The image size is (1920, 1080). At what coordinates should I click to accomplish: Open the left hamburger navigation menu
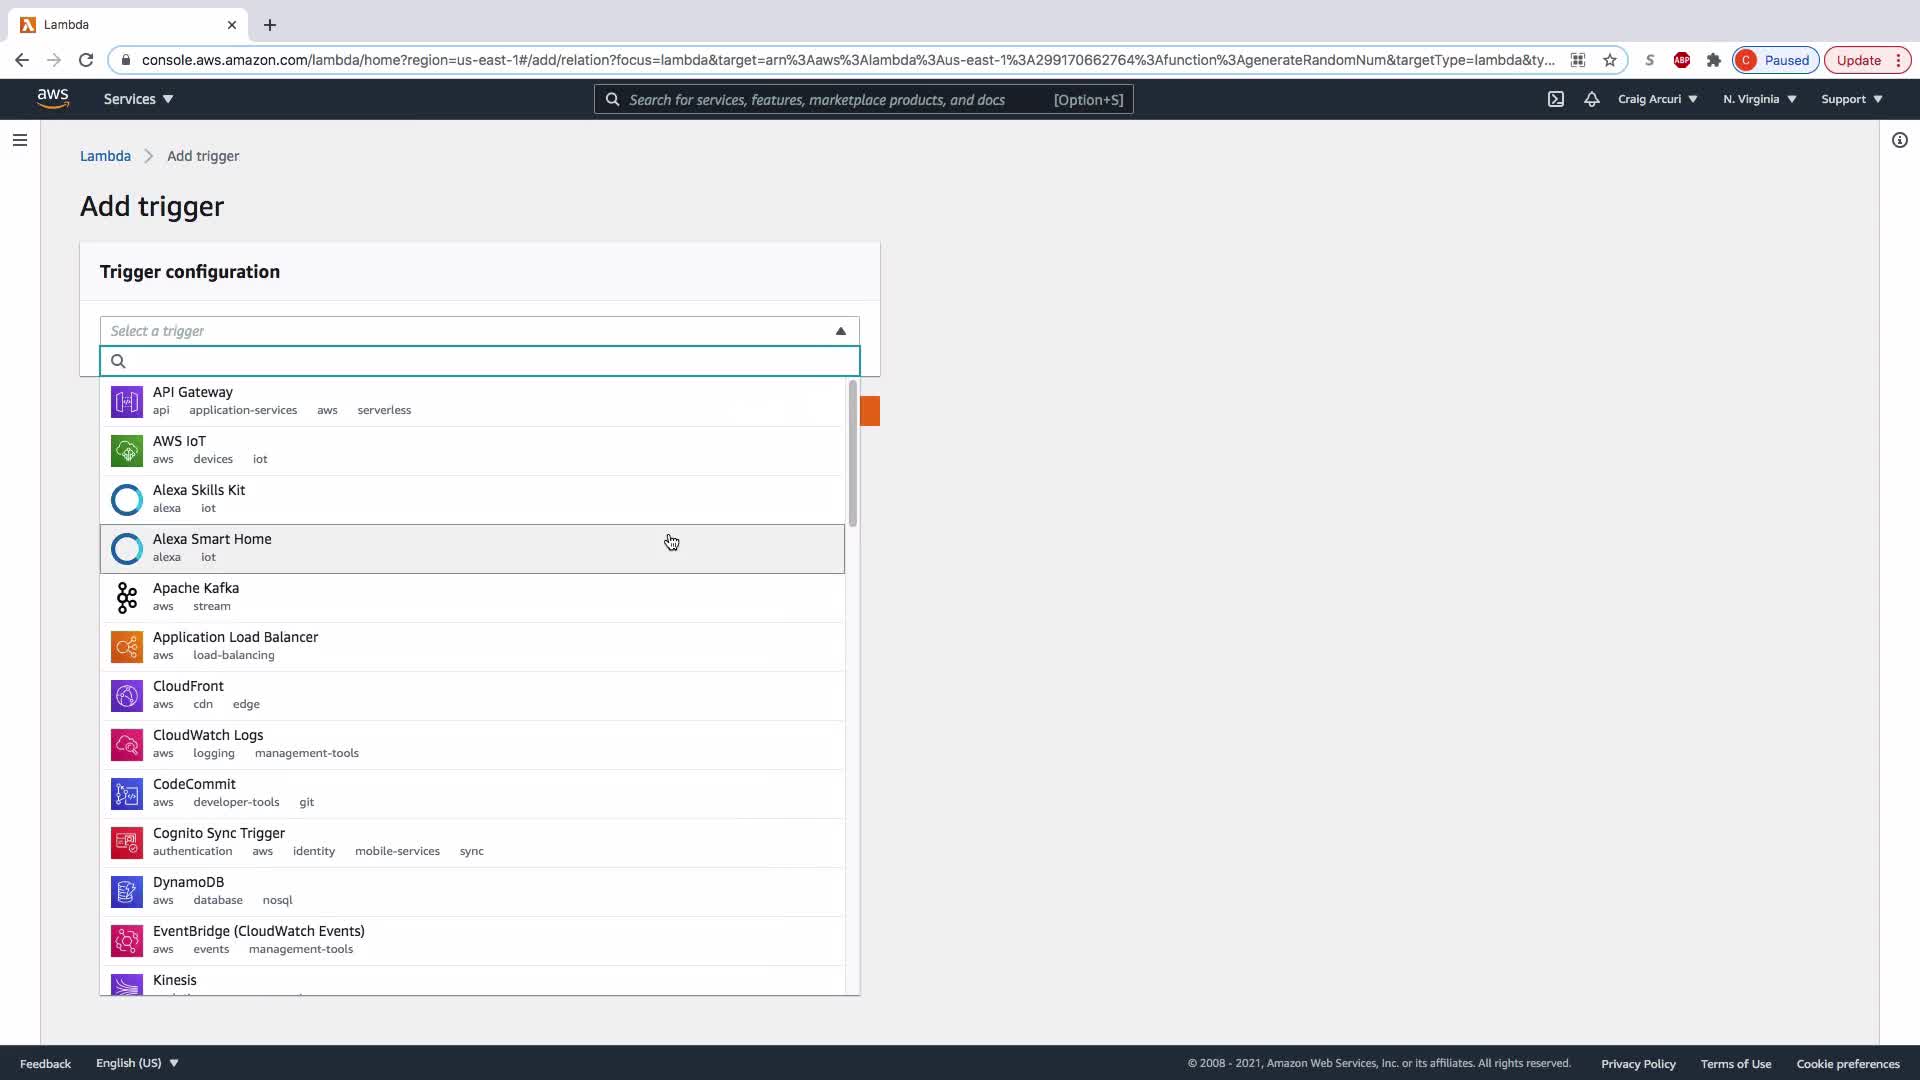20,140
